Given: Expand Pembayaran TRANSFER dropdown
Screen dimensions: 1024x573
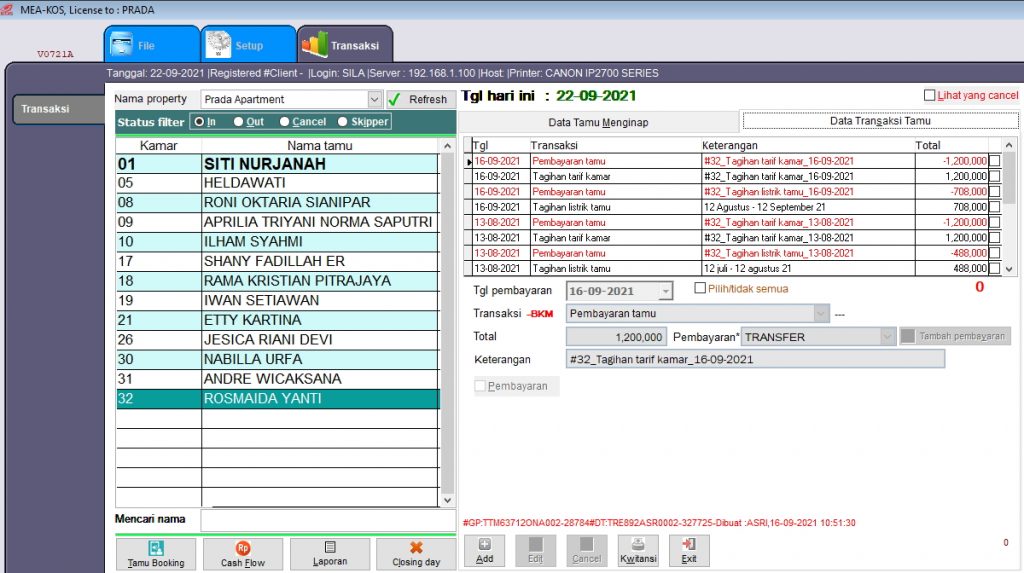Looking at the screenshot, I should click(886, 336).
